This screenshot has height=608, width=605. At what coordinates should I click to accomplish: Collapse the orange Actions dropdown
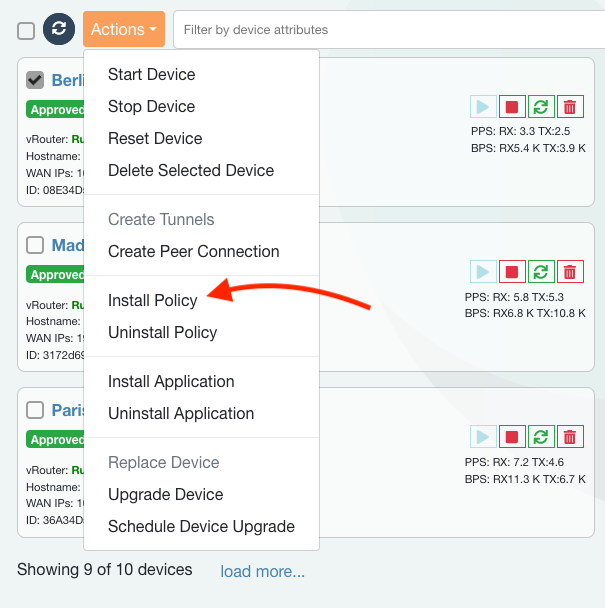pos(124,30)
